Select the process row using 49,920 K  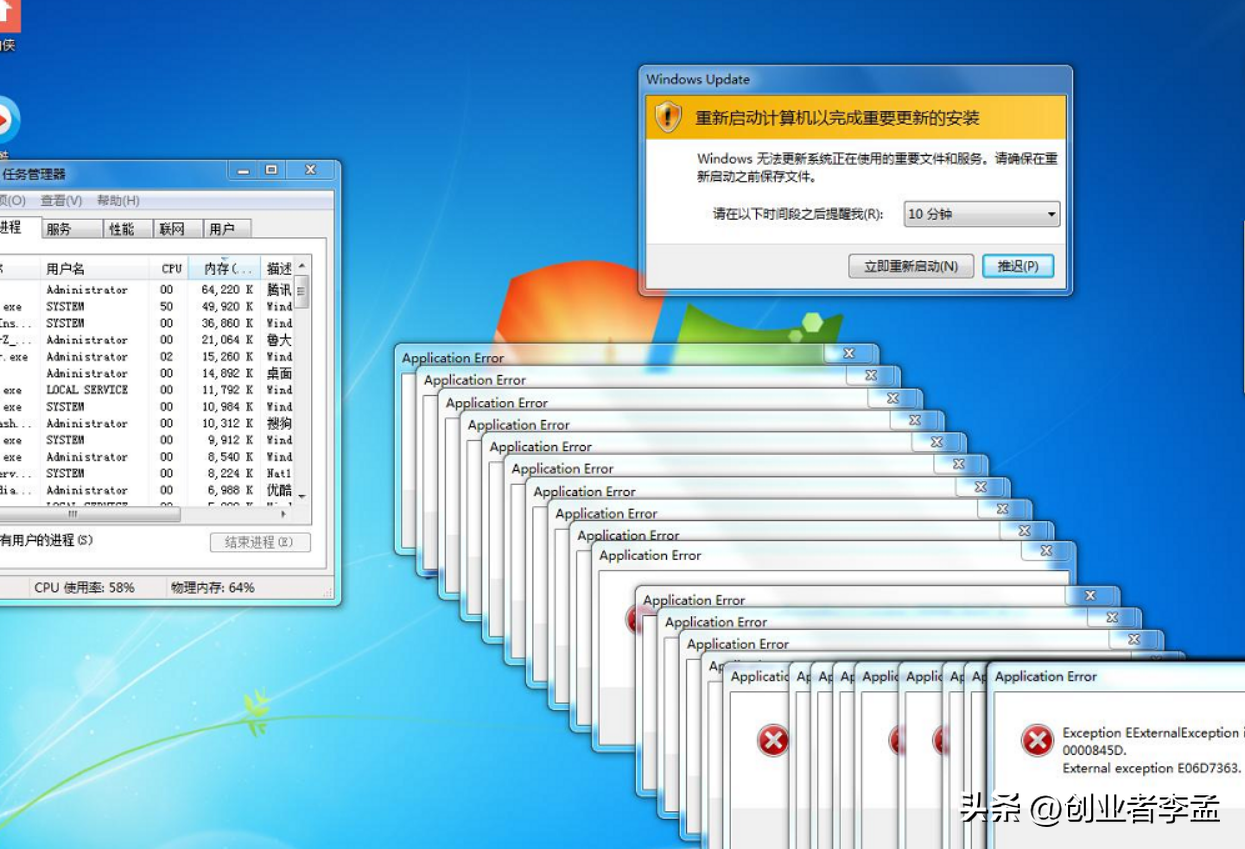(148, 307)
